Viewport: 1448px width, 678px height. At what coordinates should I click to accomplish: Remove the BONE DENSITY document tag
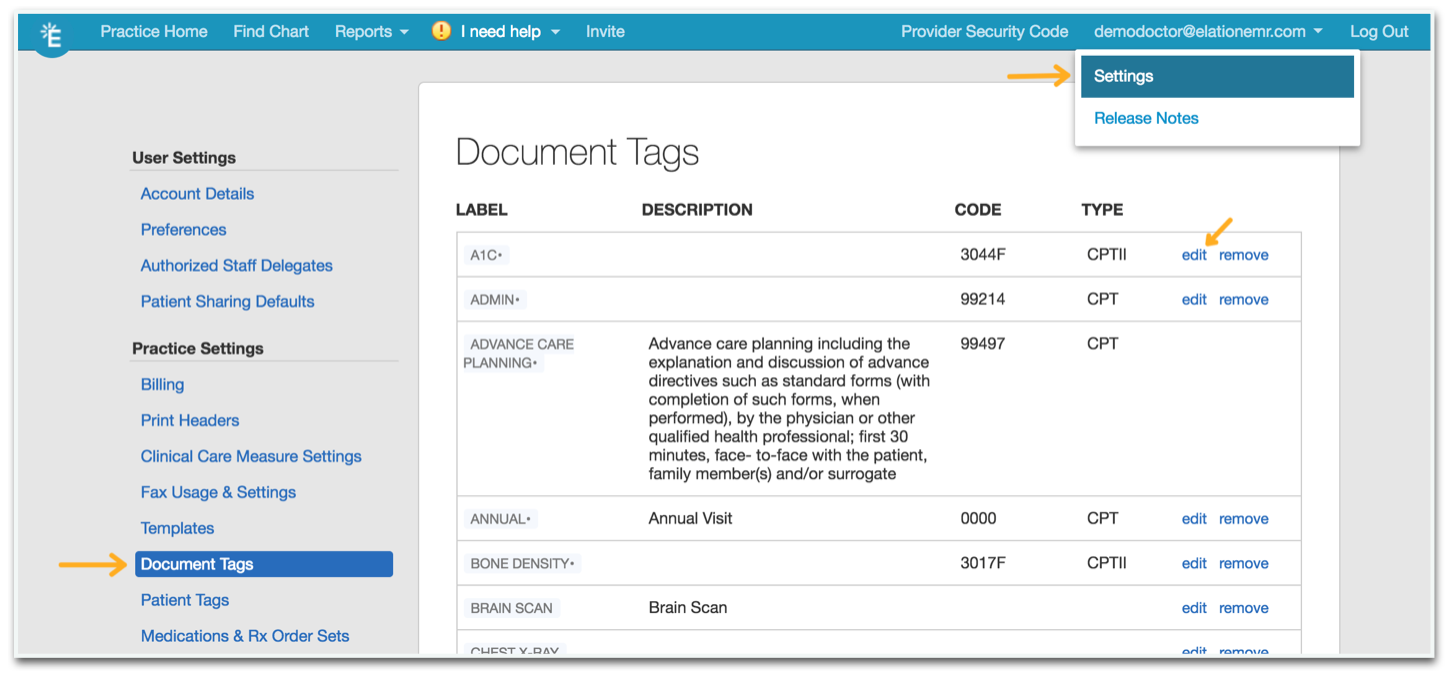coord(1244,563)
